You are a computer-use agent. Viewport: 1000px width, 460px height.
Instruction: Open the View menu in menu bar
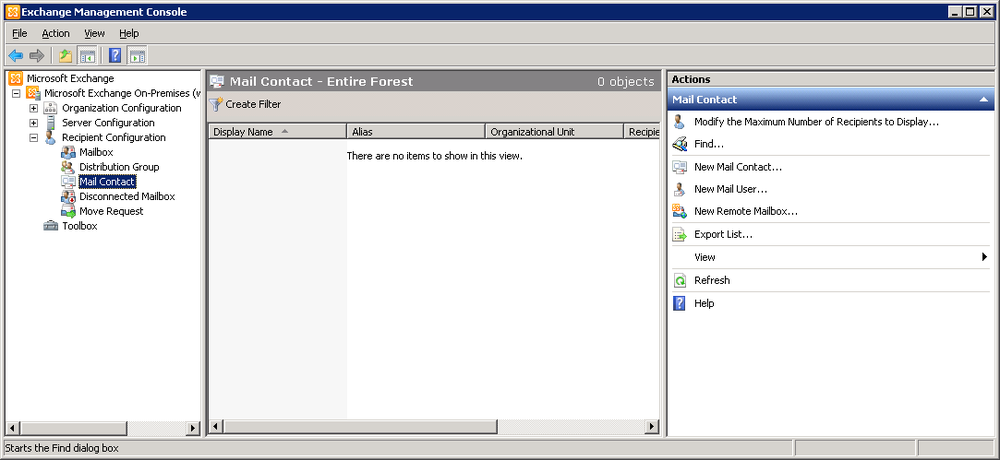click(x=94, y=33)
